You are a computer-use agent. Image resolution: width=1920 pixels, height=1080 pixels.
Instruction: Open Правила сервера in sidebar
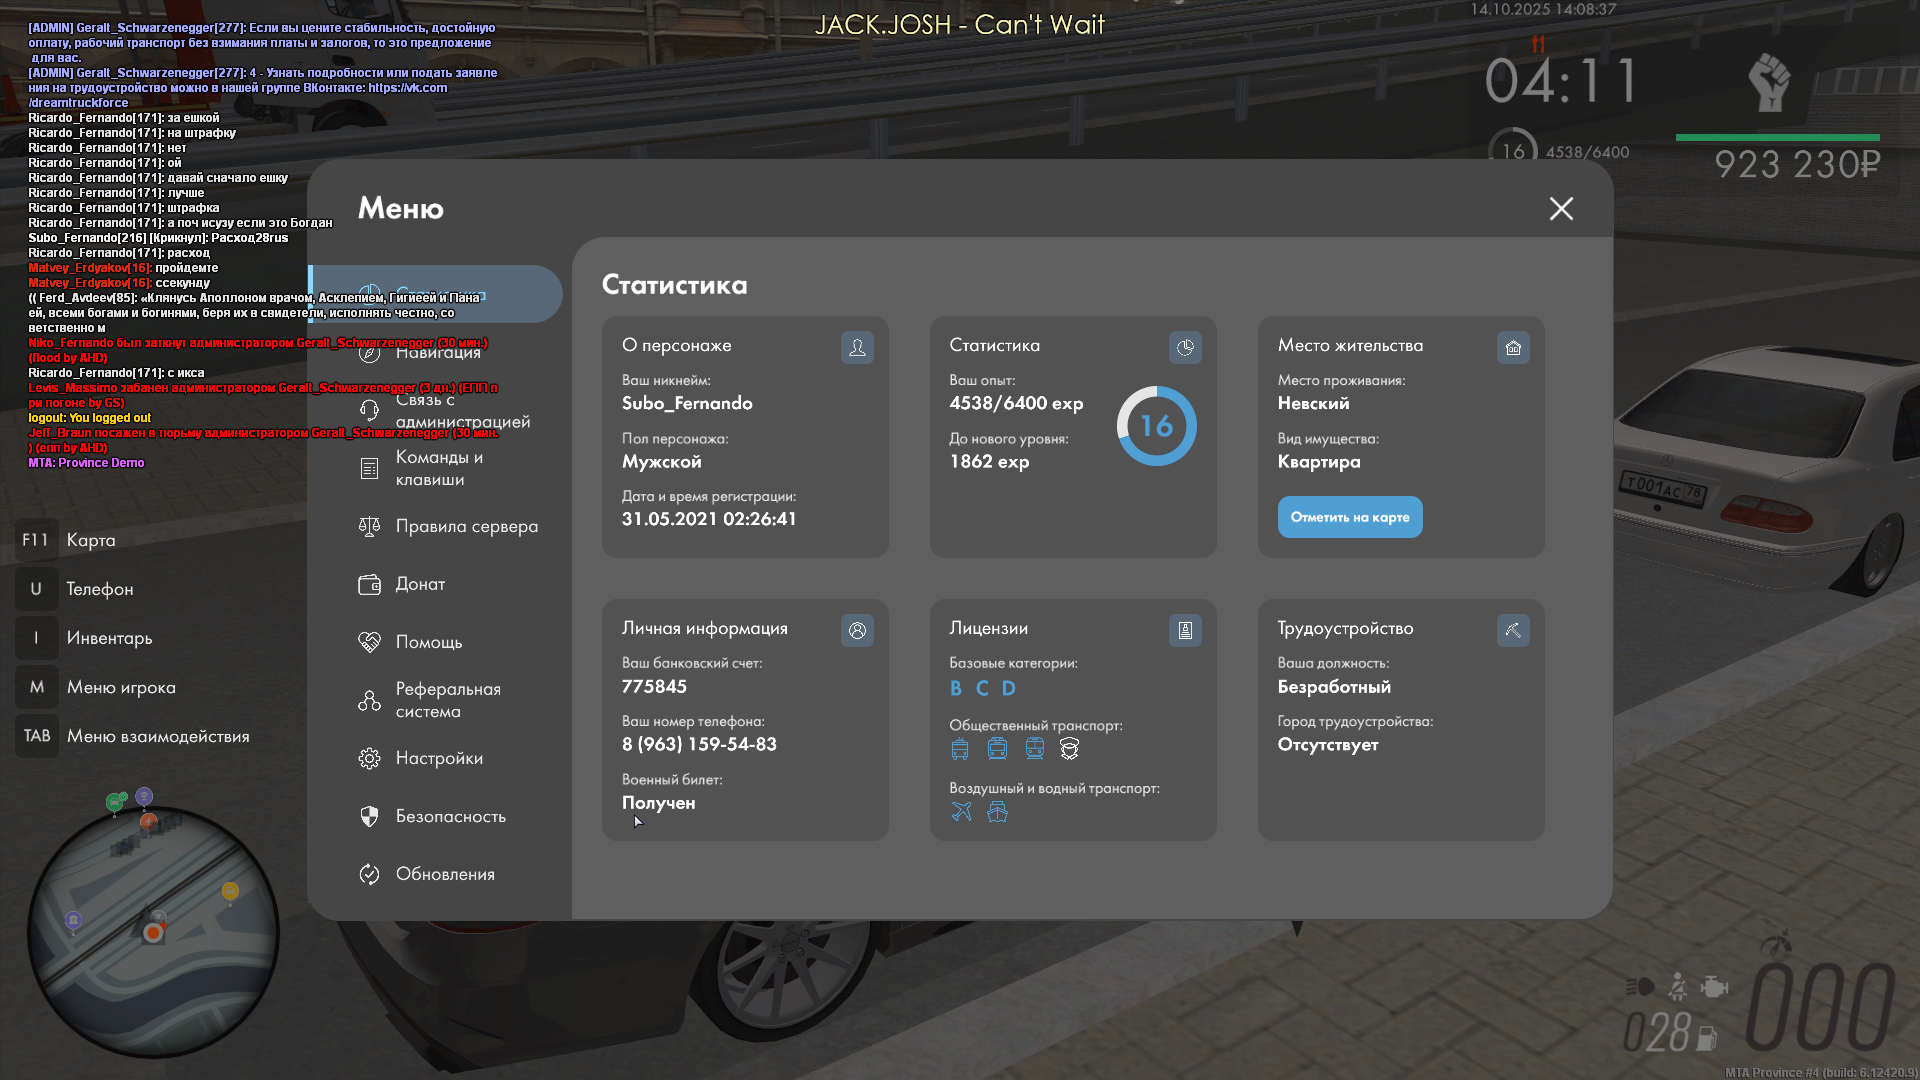pos(466,526)
